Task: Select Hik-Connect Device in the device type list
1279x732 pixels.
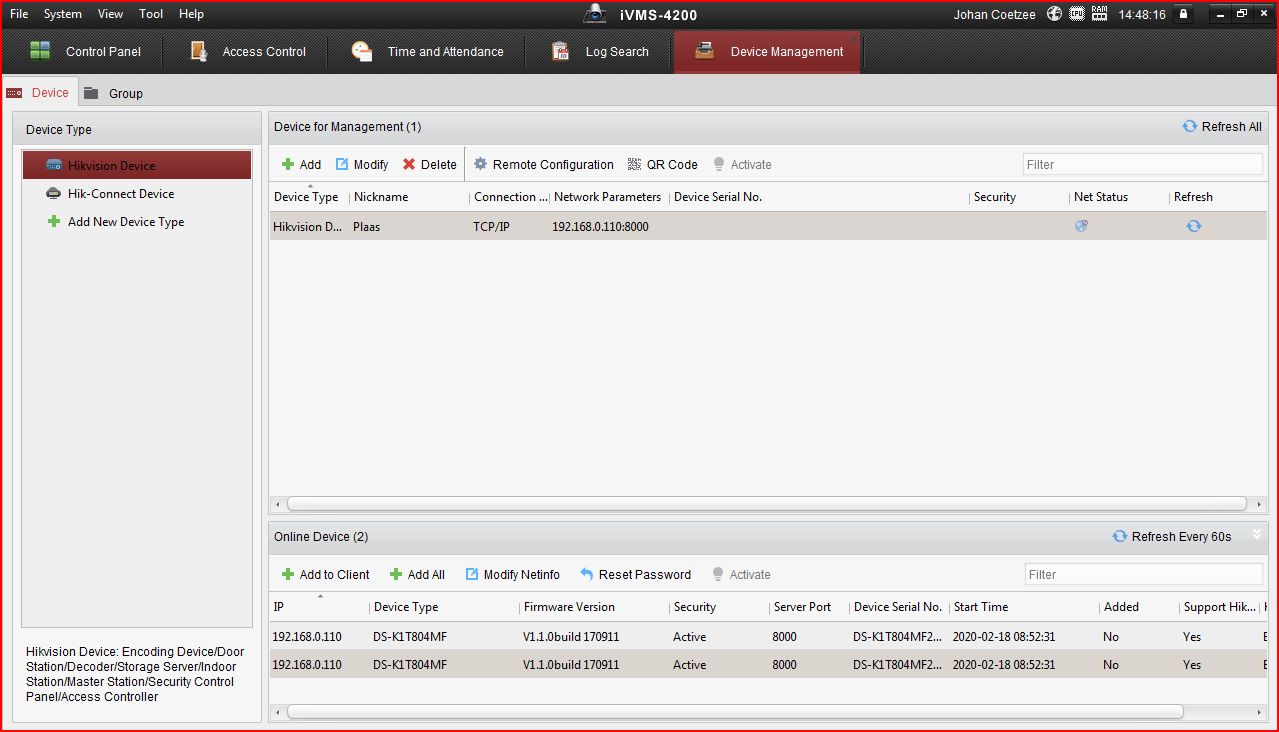Action: click(120, 194)
